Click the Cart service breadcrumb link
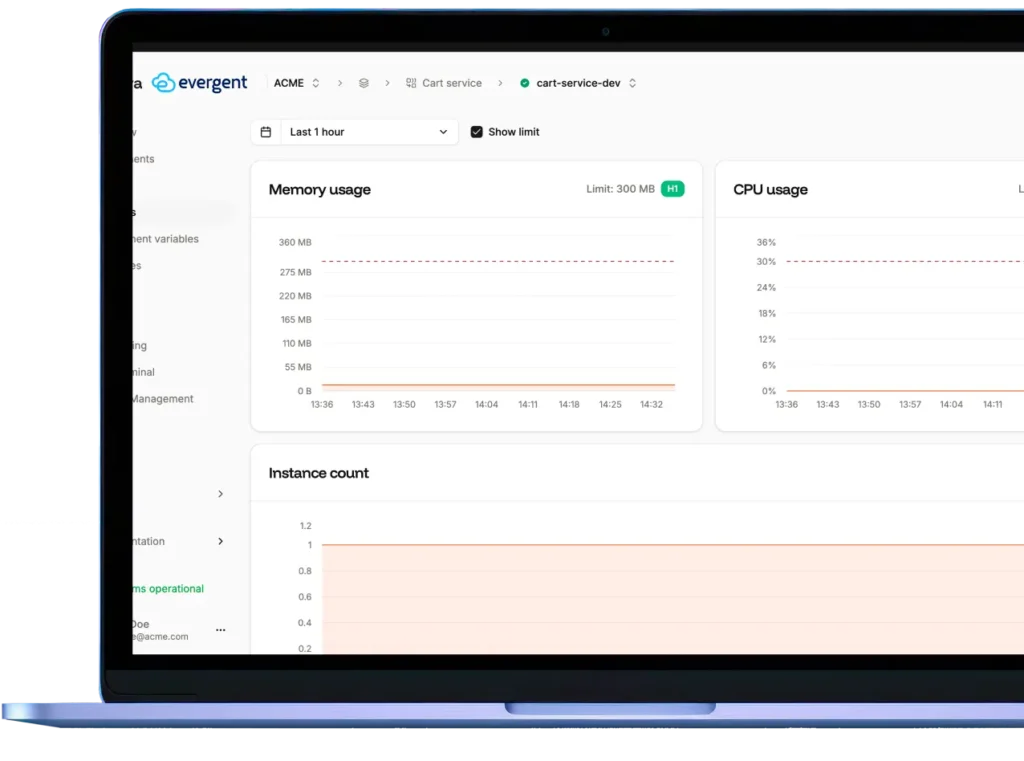The height and width of the screenshot is (761, 1024). pyautogui.click(x=451, y=83)
